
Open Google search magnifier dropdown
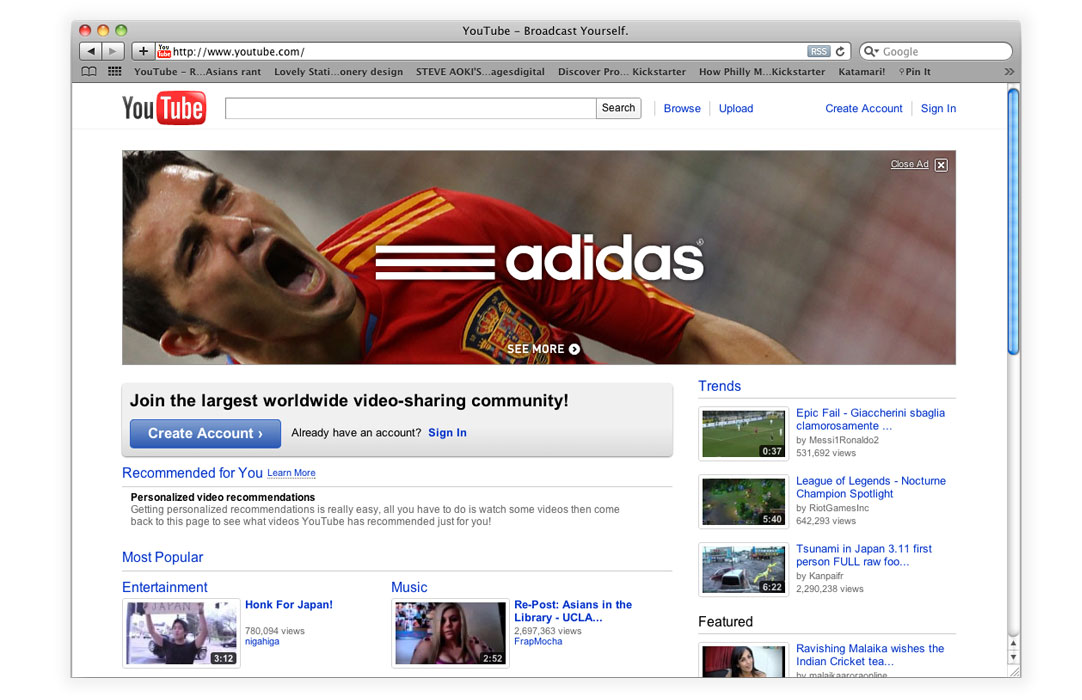coord(871,51)
